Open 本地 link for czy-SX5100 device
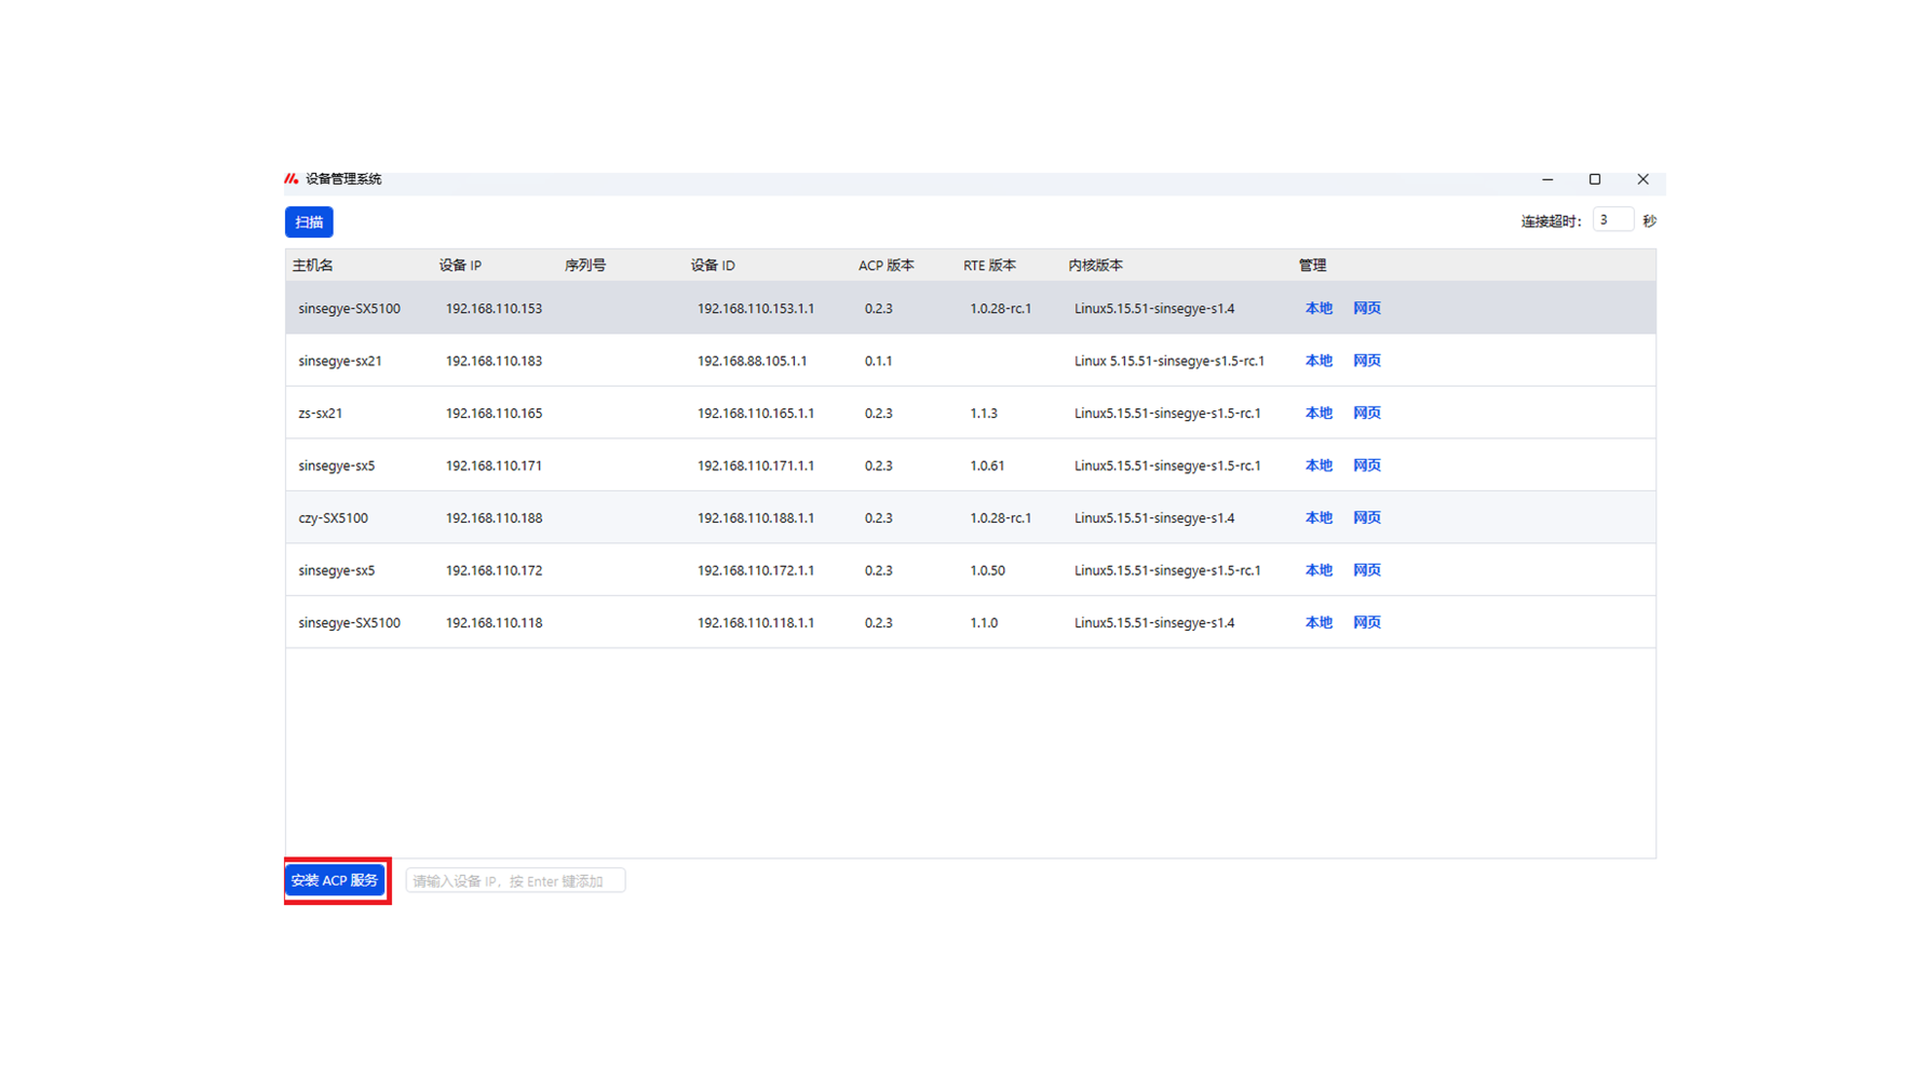This screenshot has width=1920, height=1080. coord(1318,518)
